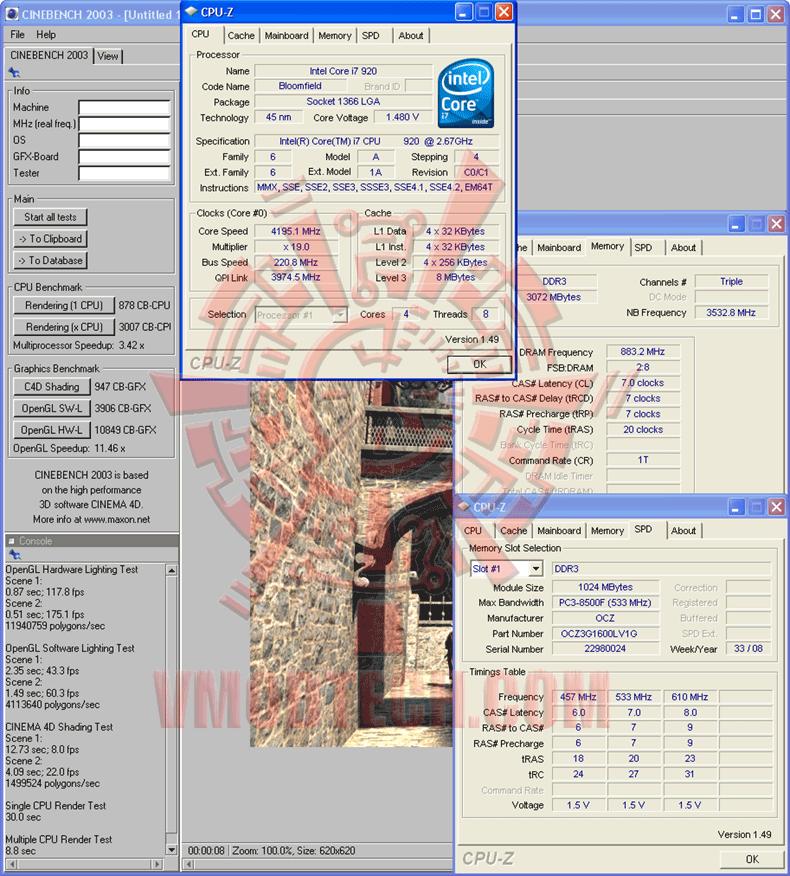Click the Tester input field
The width and height of the screenshot is (790, 876).
tap(124, 173)
